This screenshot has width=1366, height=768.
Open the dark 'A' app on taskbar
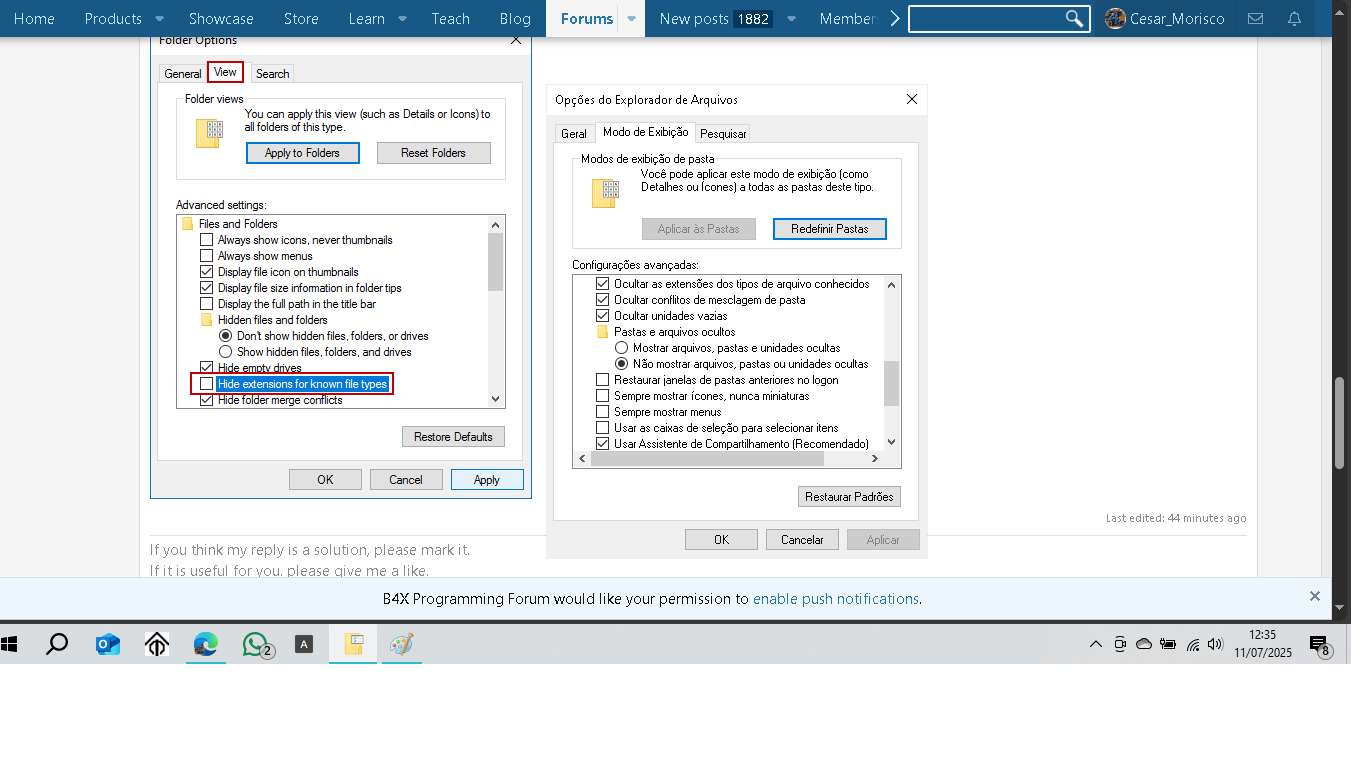[x=304, y=645]
